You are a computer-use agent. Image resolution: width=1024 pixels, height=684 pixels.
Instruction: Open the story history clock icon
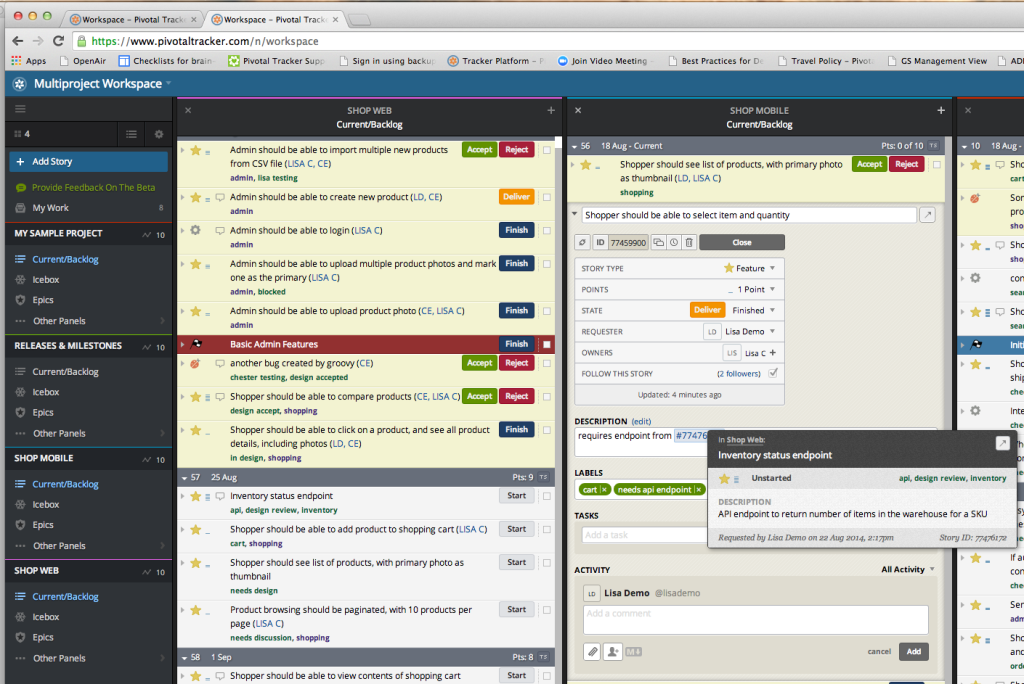tap(673, 242)
